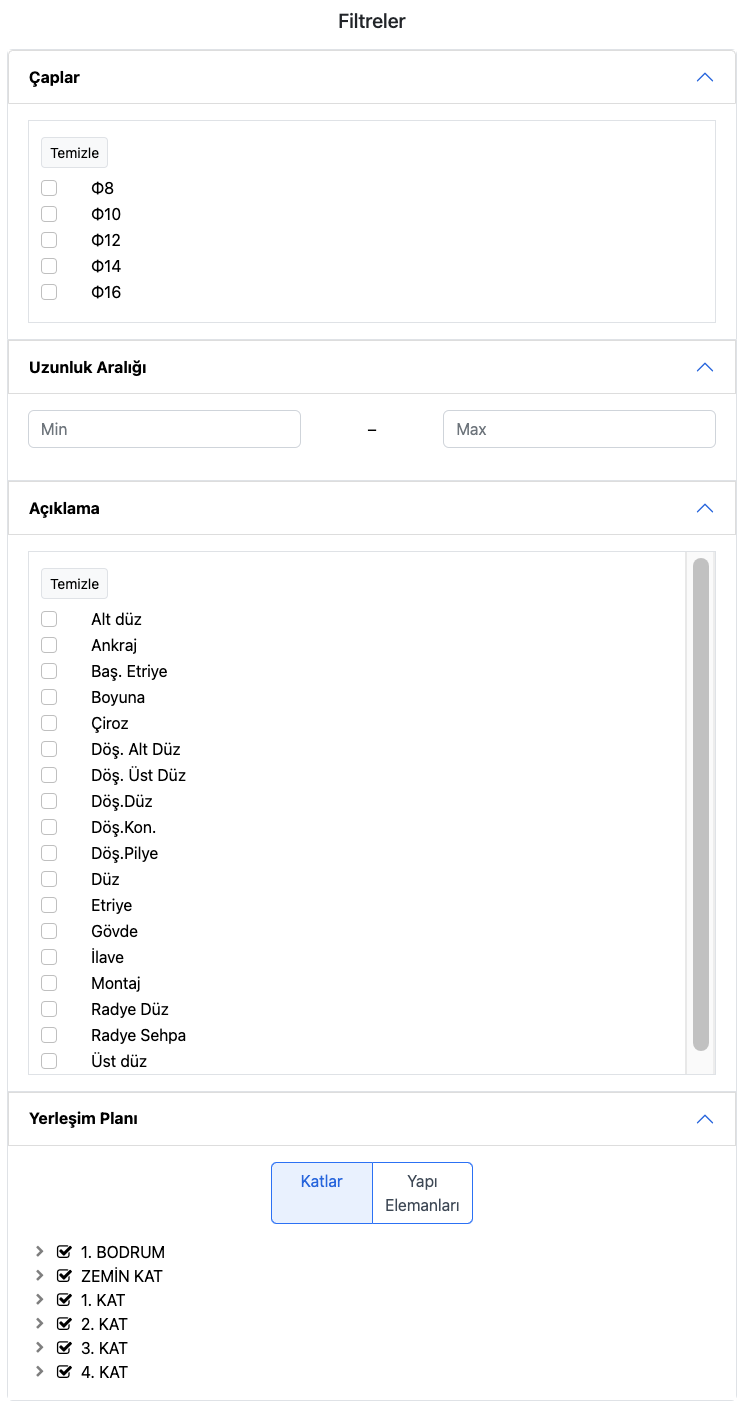Check the Φ12 diameter checkbox

pos(49,240)
